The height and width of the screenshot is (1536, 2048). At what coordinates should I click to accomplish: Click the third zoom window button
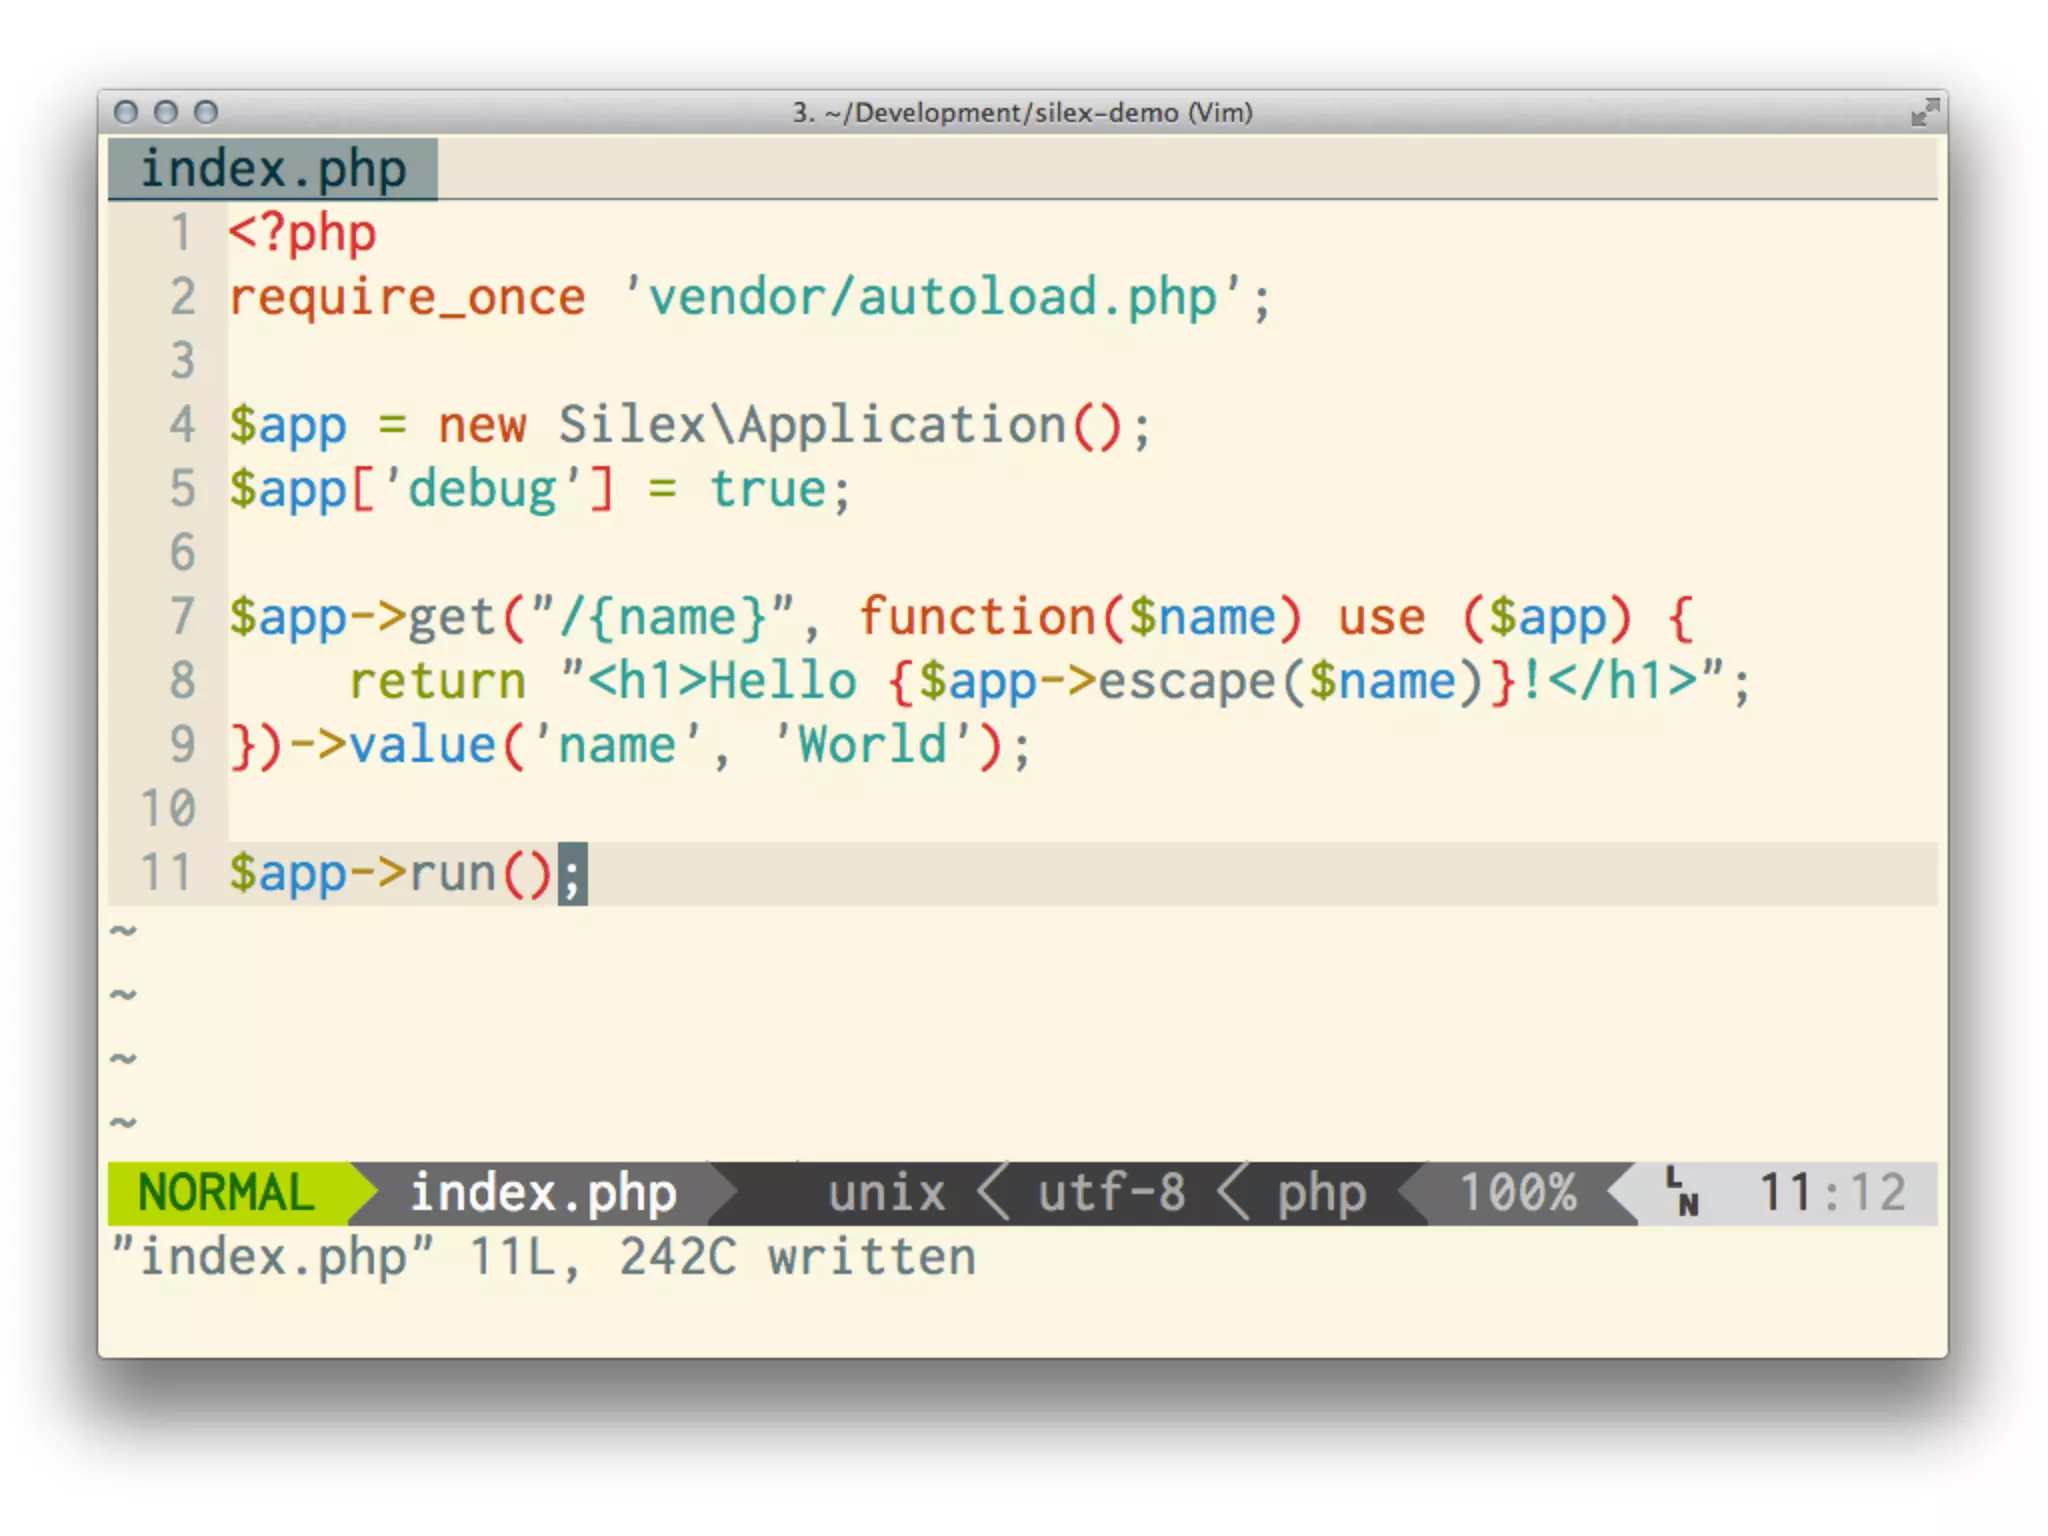coord(206,112)
